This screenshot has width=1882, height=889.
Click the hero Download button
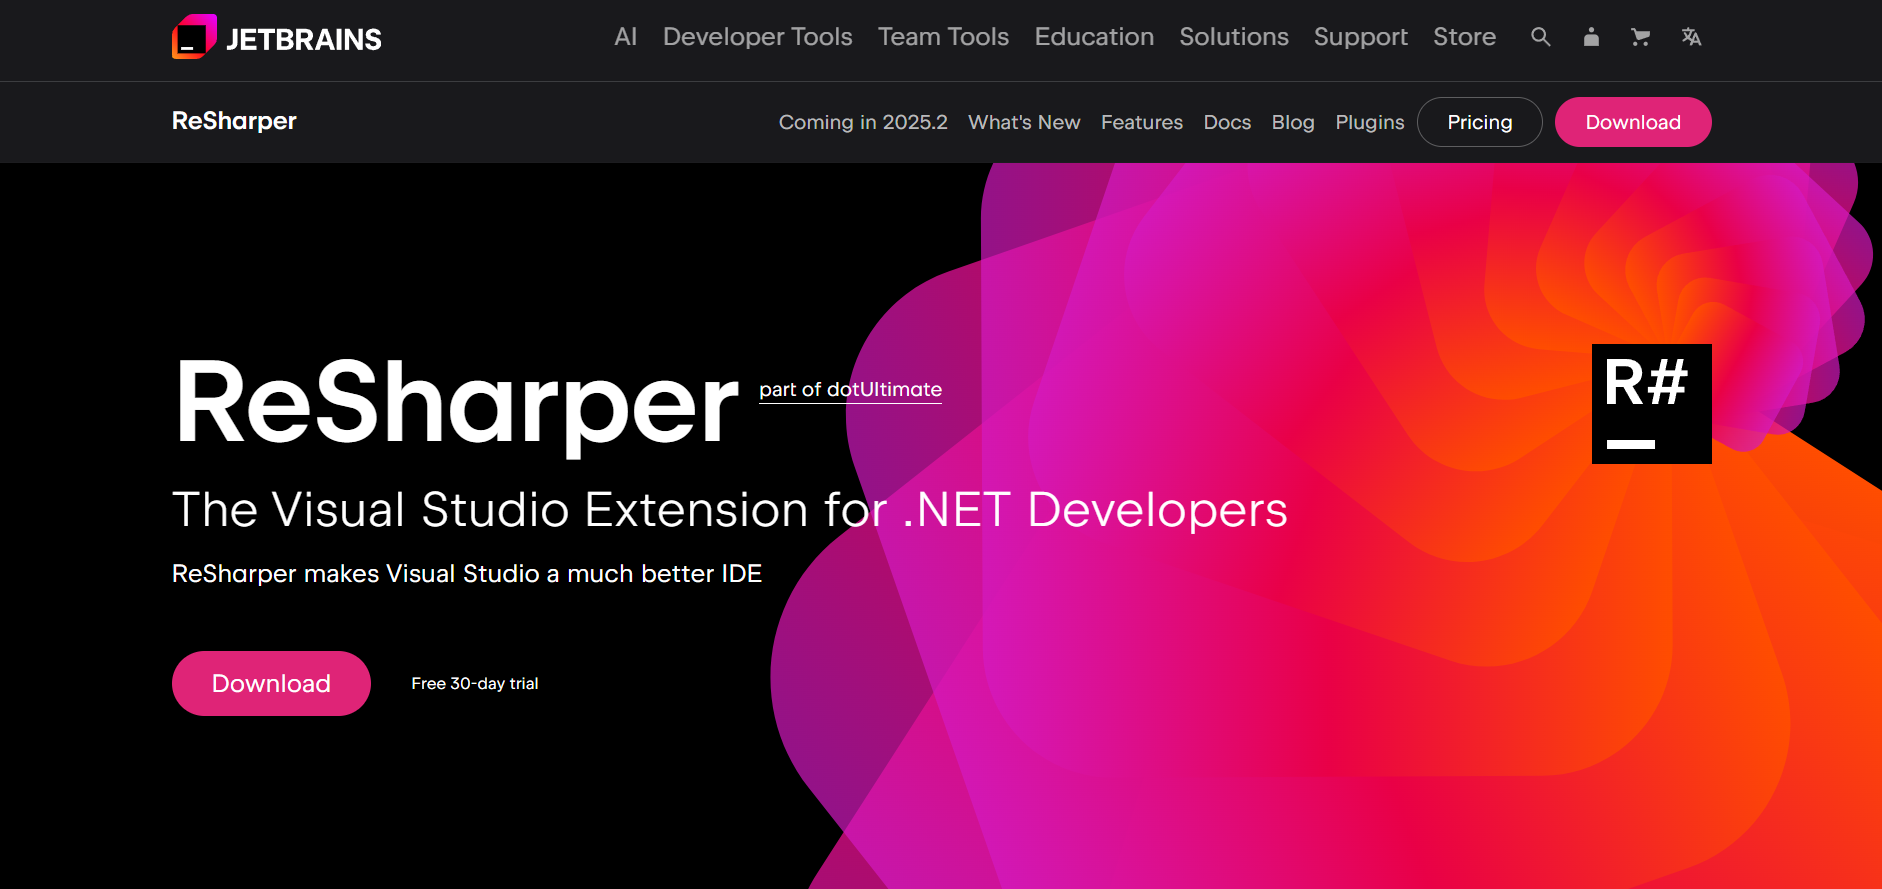click(271, 683)
